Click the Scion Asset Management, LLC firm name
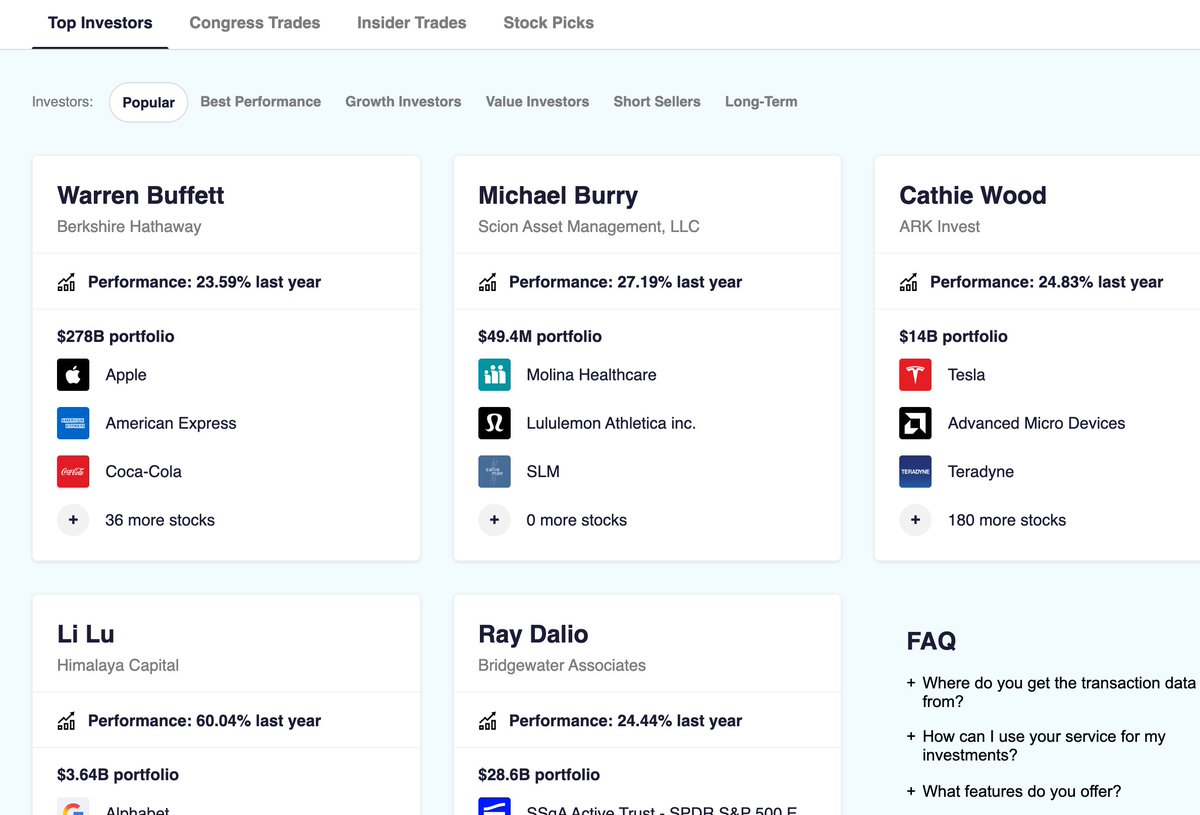The height and width of the screenshot is (815, 1200). 589,226
